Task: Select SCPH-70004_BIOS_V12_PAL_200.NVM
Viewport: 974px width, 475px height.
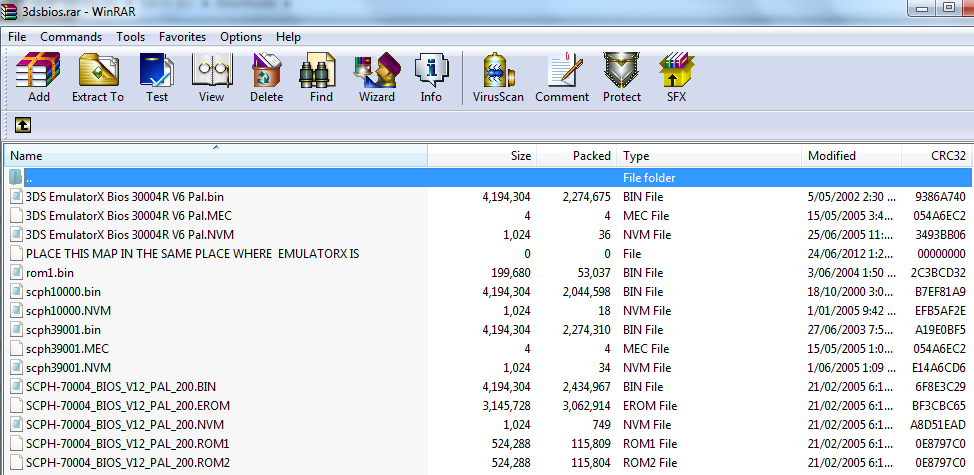Action: pyautogui.click(x=125, y=425)
